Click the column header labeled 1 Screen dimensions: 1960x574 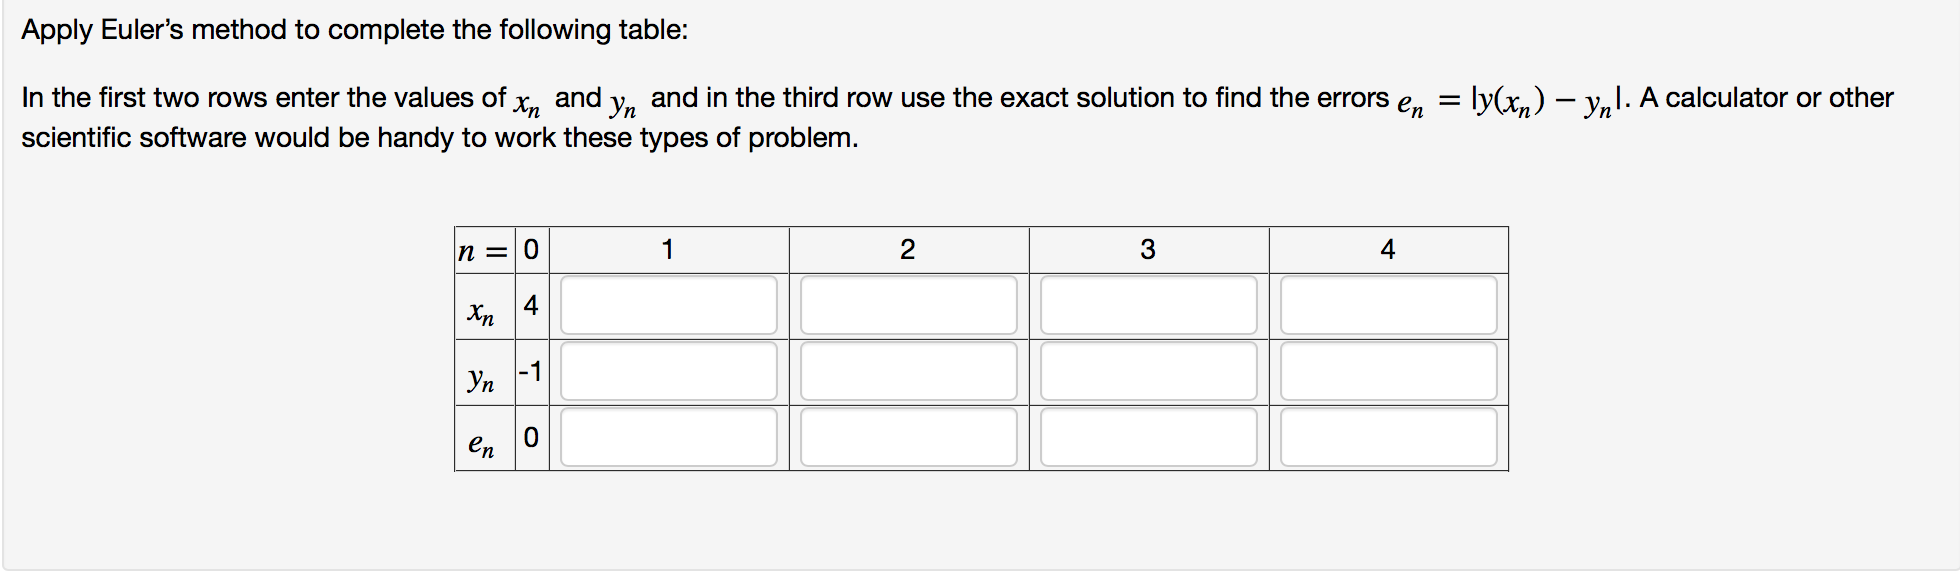pyautogui.click(x=668, y=249)
